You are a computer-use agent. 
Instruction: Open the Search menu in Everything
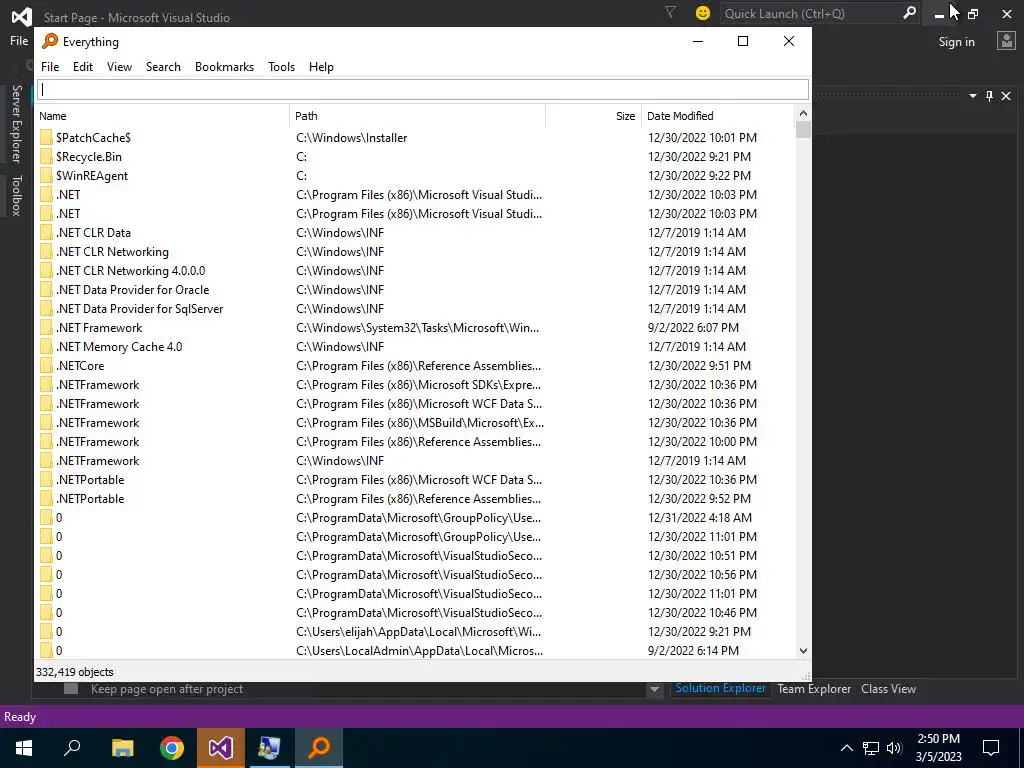coord(163,67)
